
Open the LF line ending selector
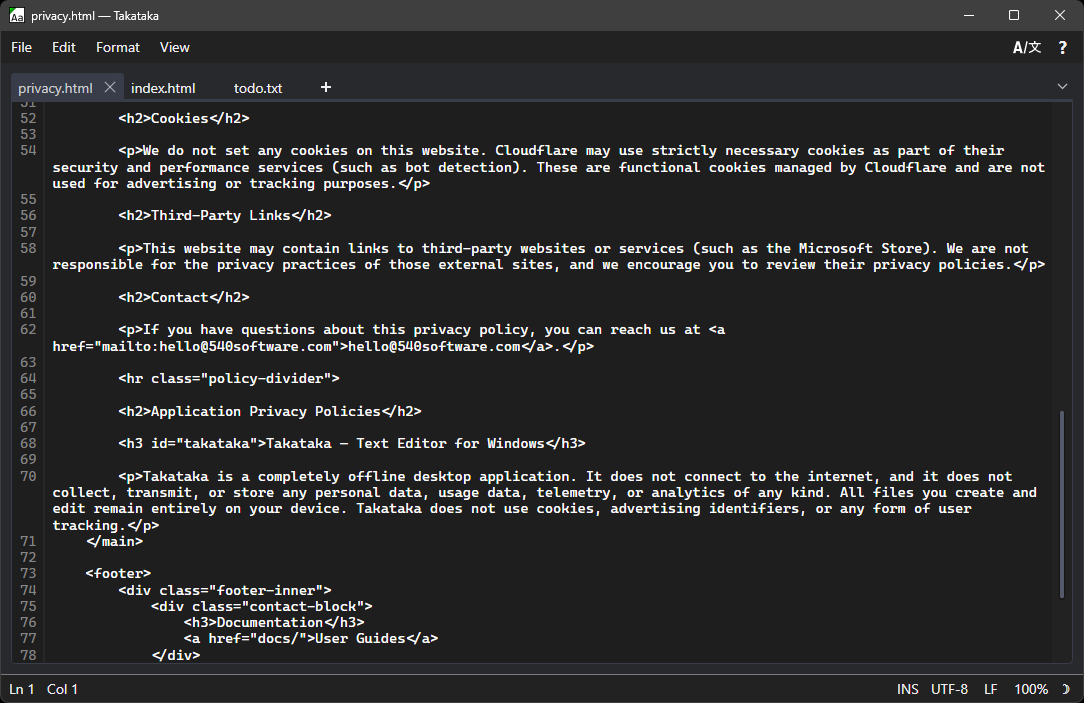tap(991, 689)
